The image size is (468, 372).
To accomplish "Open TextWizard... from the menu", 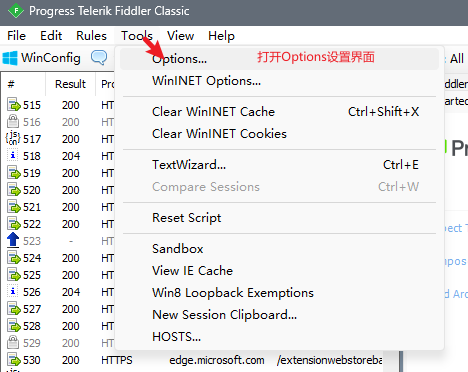I will [279, 165].
